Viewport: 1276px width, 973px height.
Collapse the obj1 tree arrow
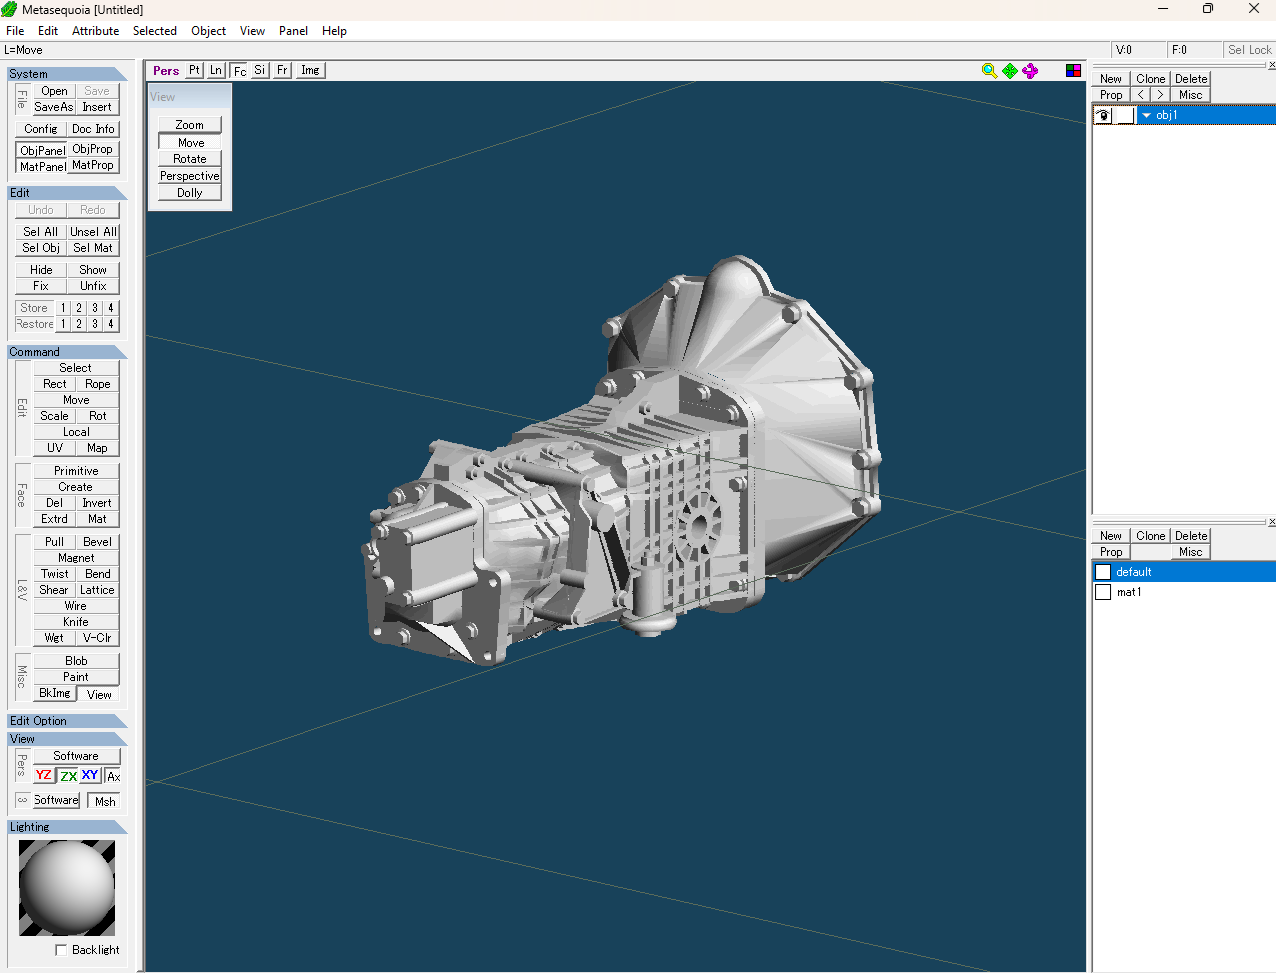point(1146,115)
